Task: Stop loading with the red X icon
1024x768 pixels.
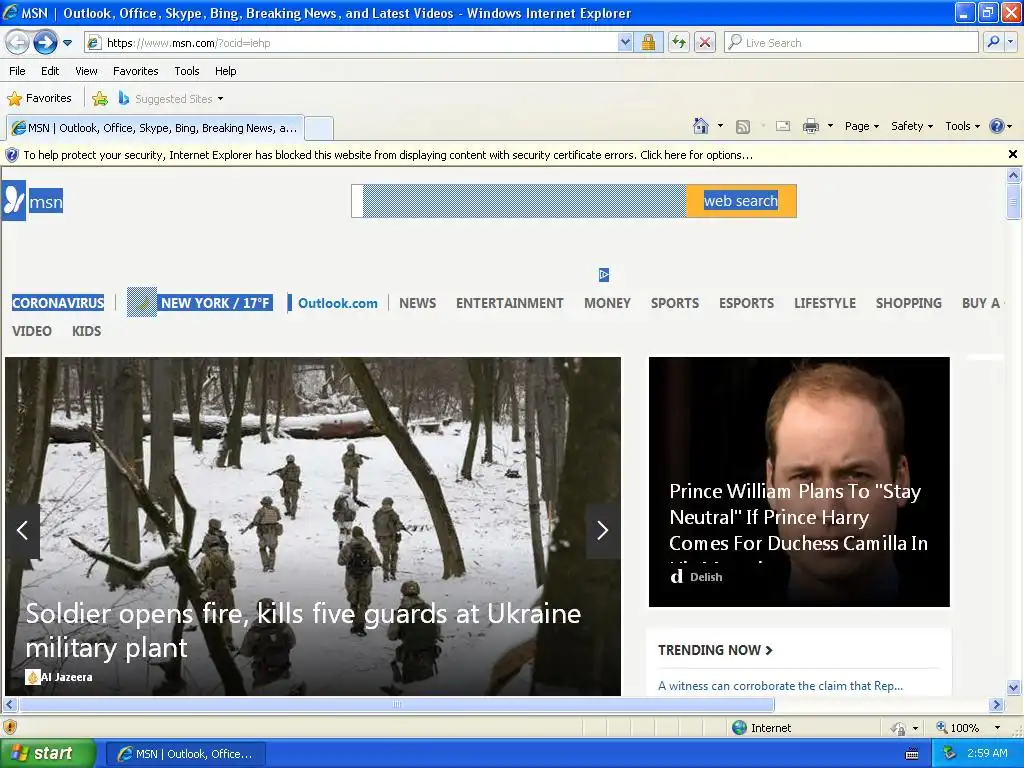Action: click(x=705, y=43)
